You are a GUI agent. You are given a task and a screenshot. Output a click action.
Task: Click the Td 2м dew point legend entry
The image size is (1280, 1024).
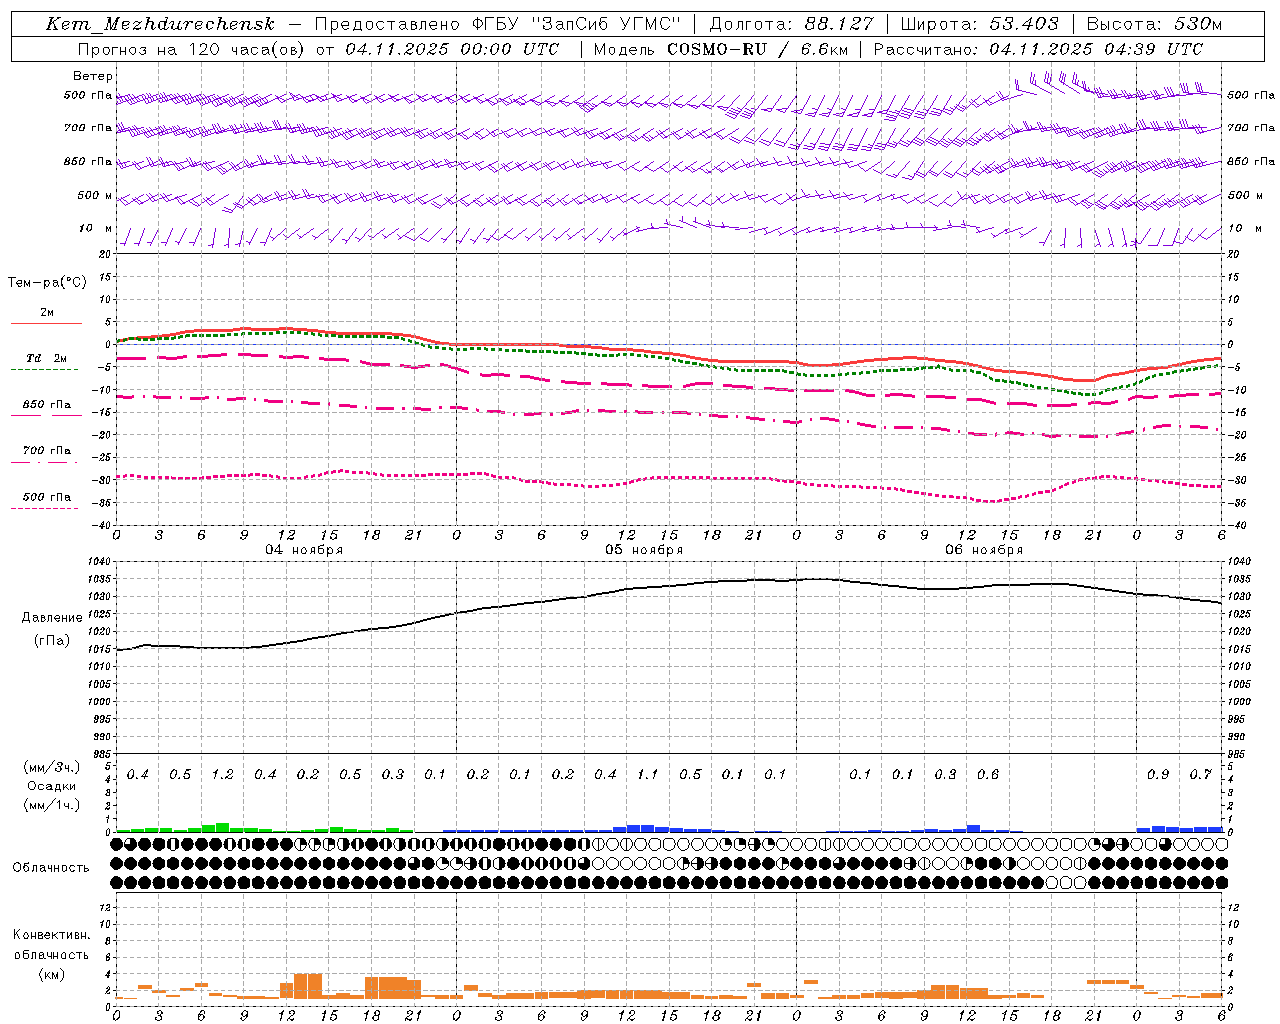(46, 358)
